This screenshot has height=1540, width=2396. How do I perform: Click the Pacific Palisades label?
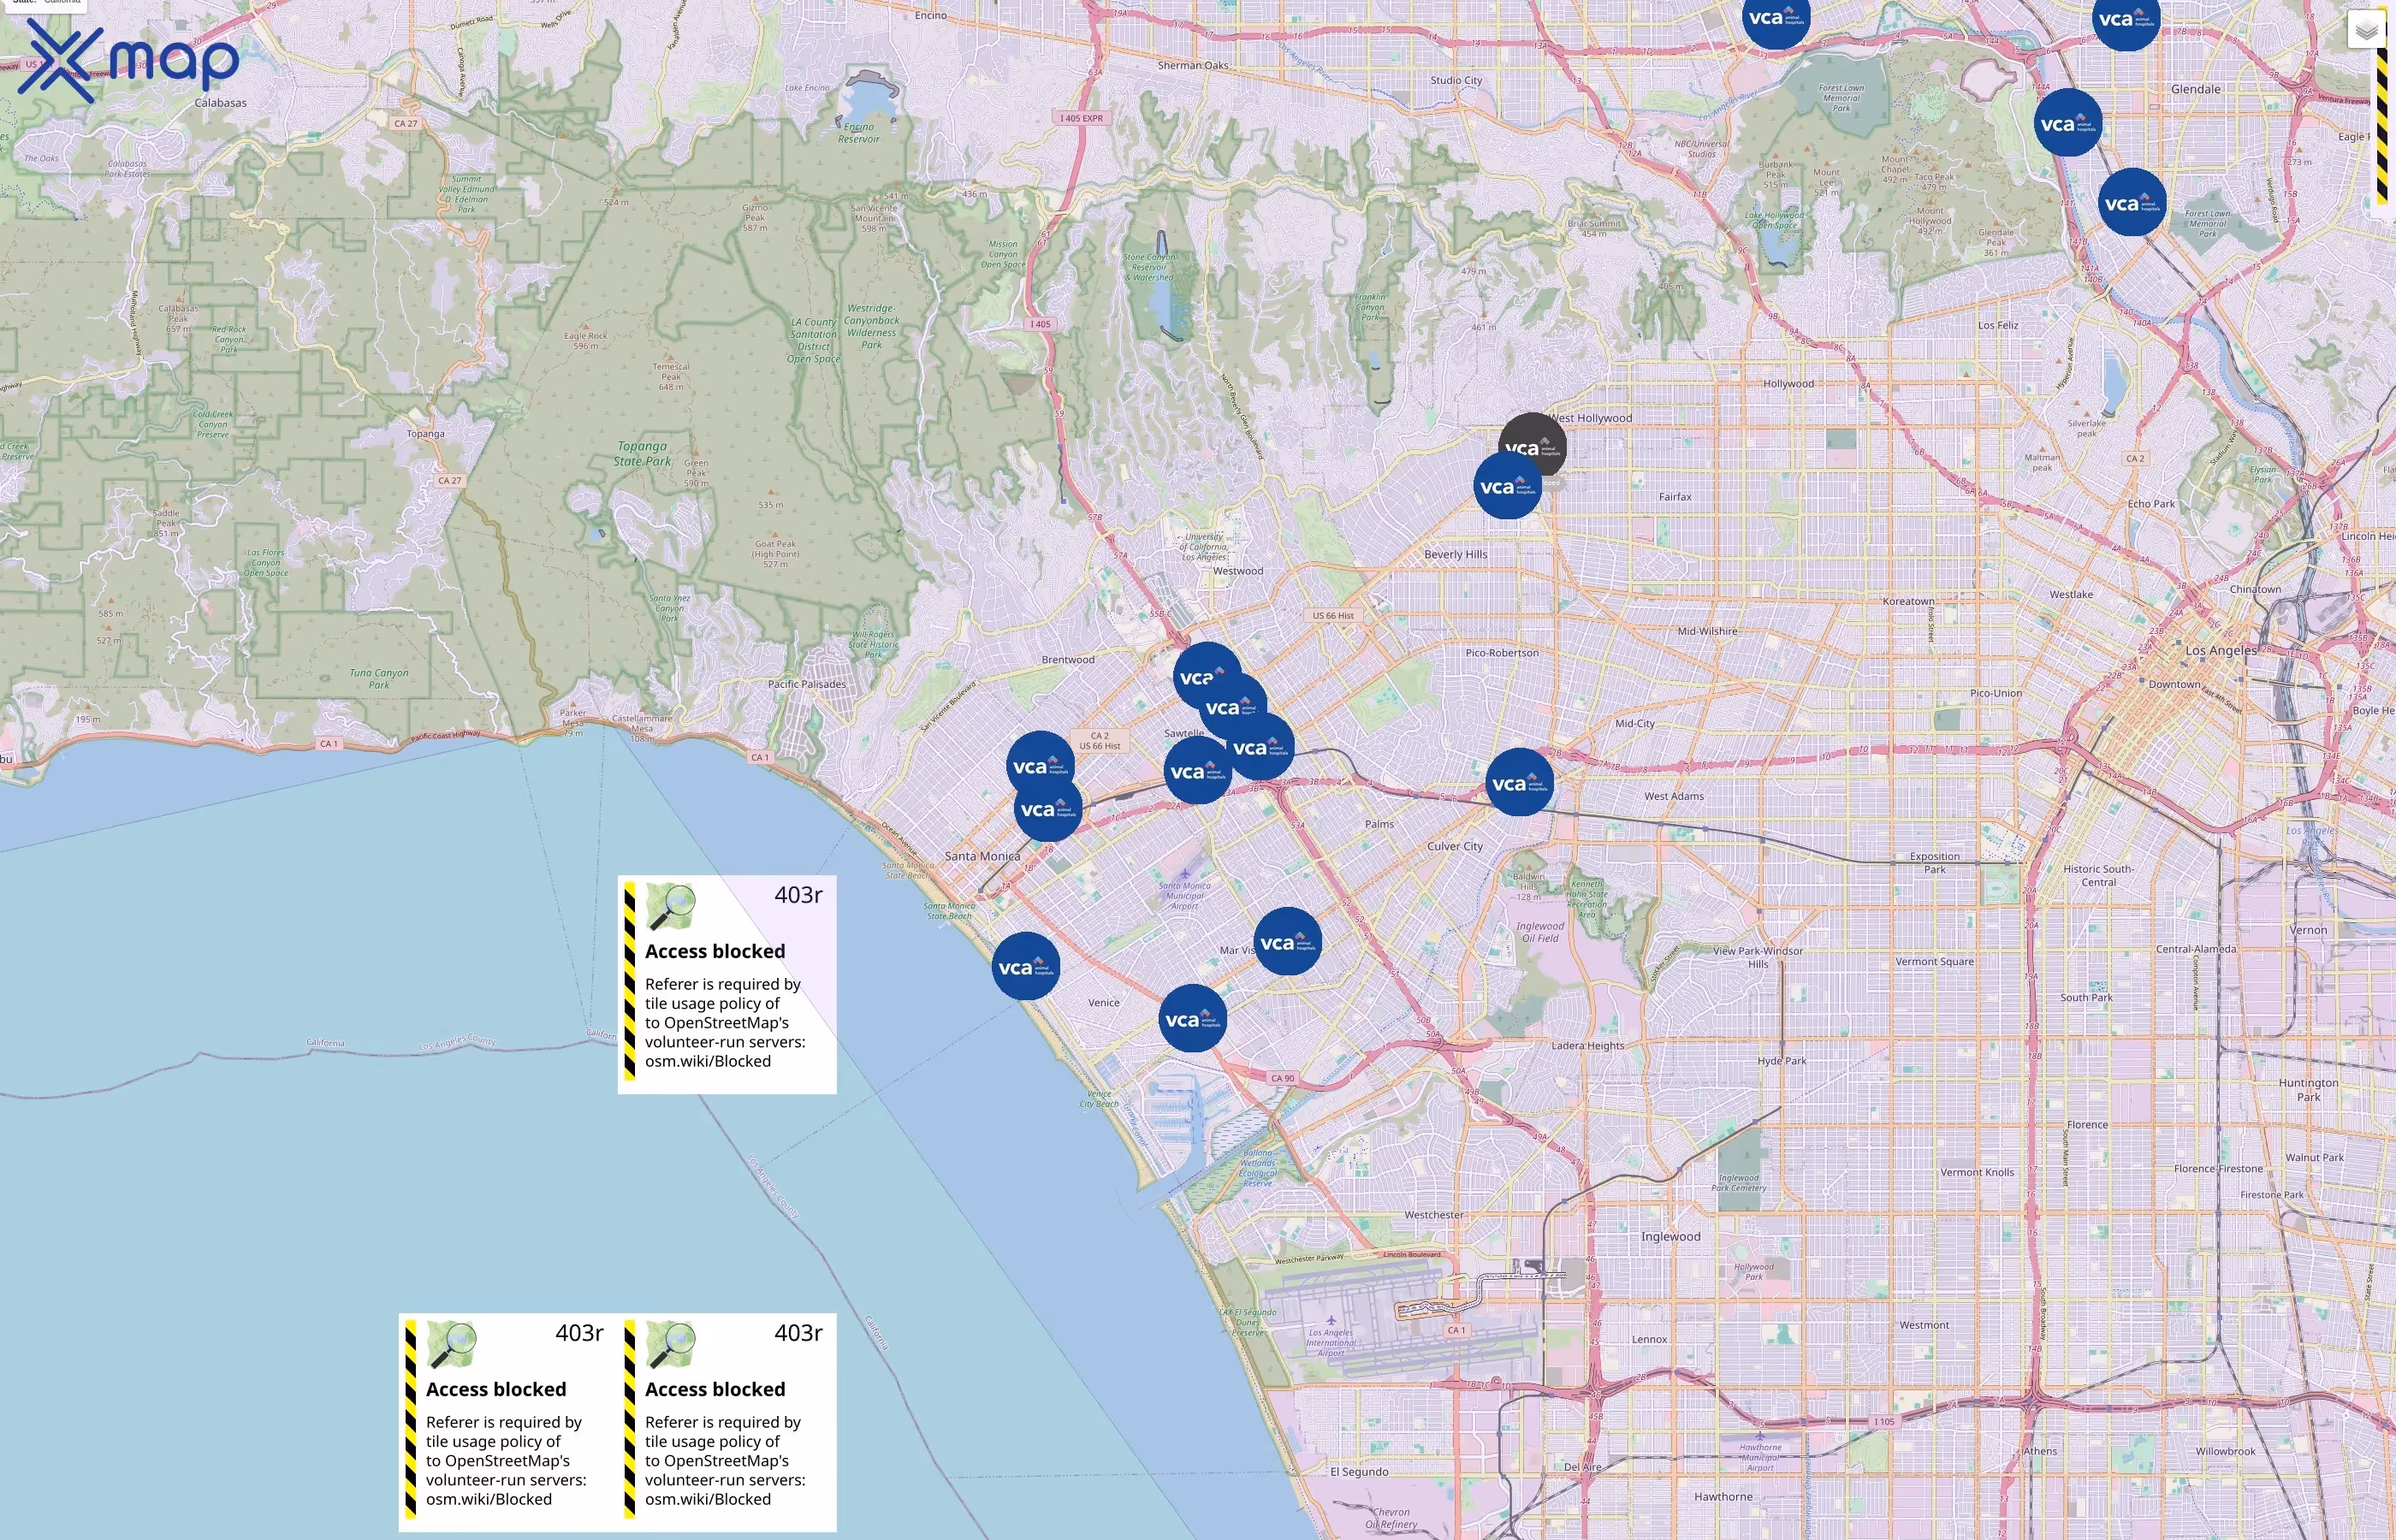(806, 684)
